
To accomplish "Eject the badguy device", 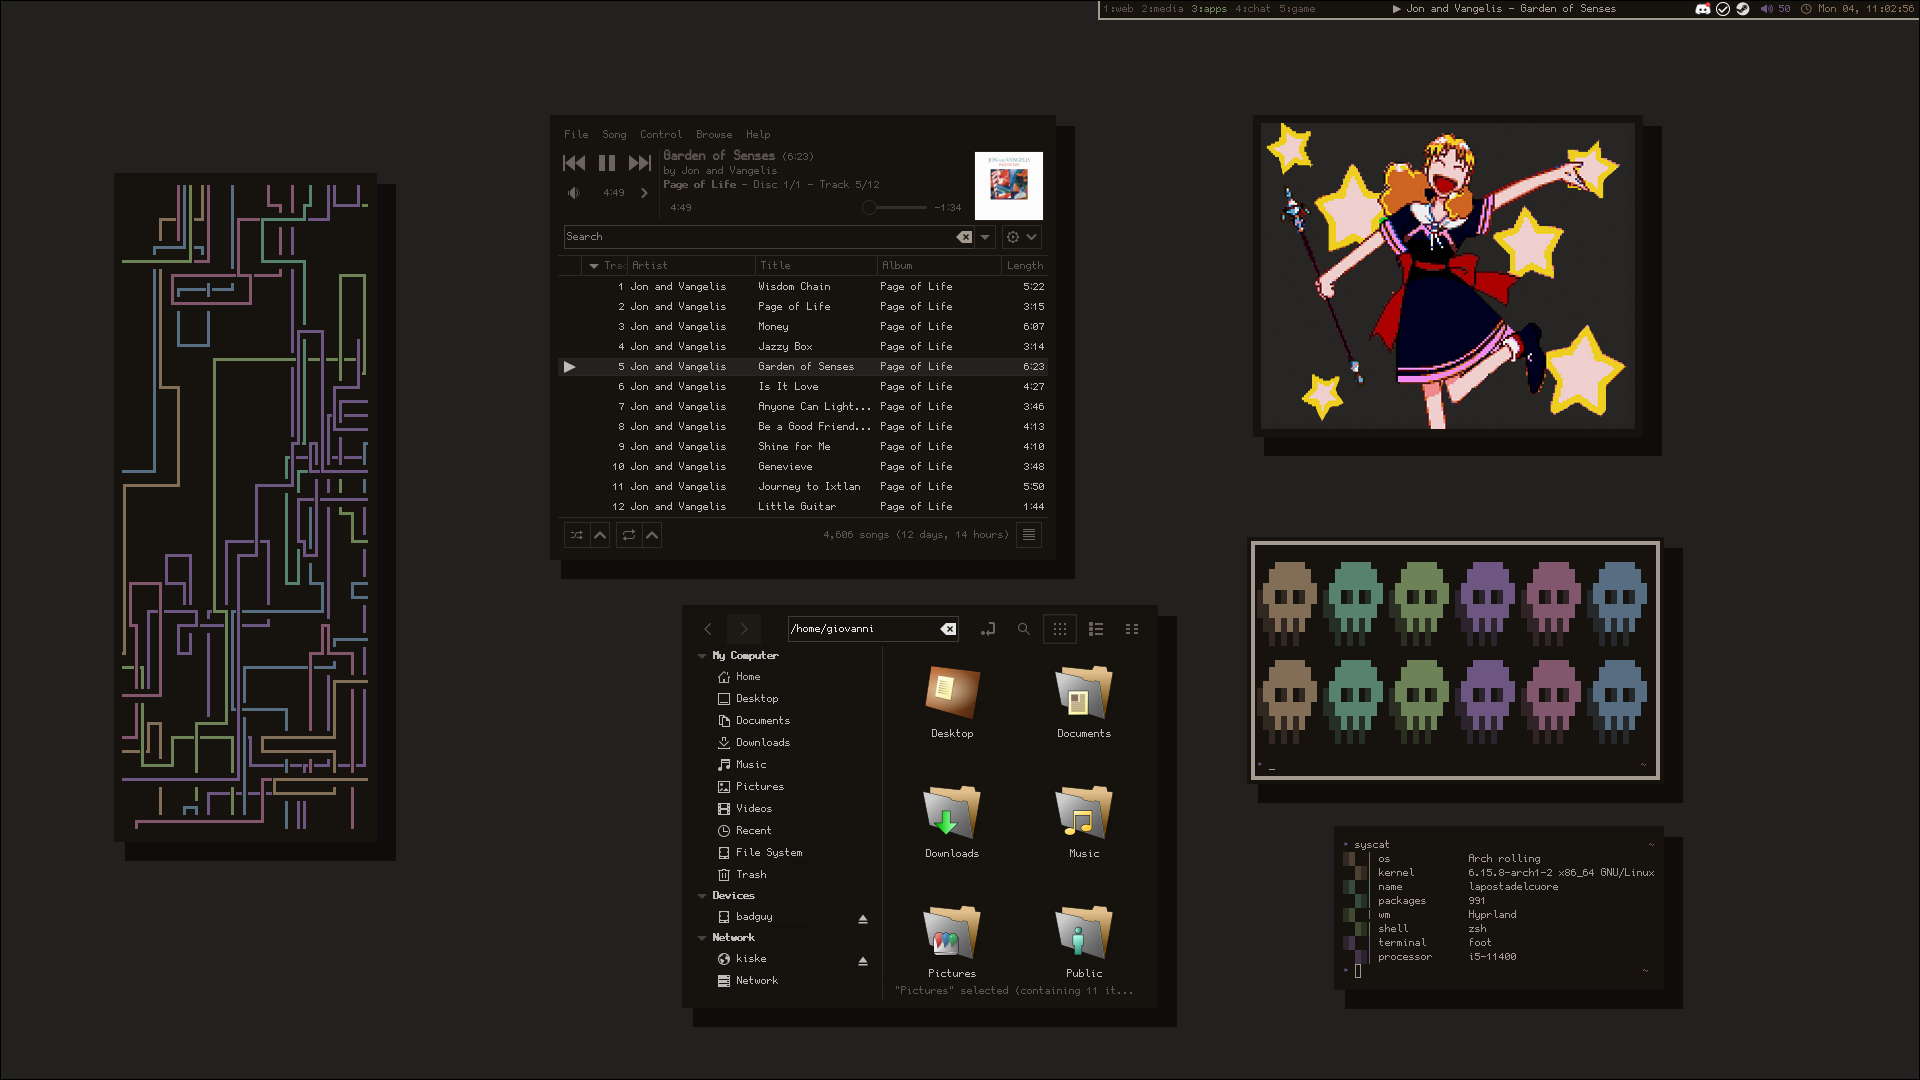I will 863,919.
